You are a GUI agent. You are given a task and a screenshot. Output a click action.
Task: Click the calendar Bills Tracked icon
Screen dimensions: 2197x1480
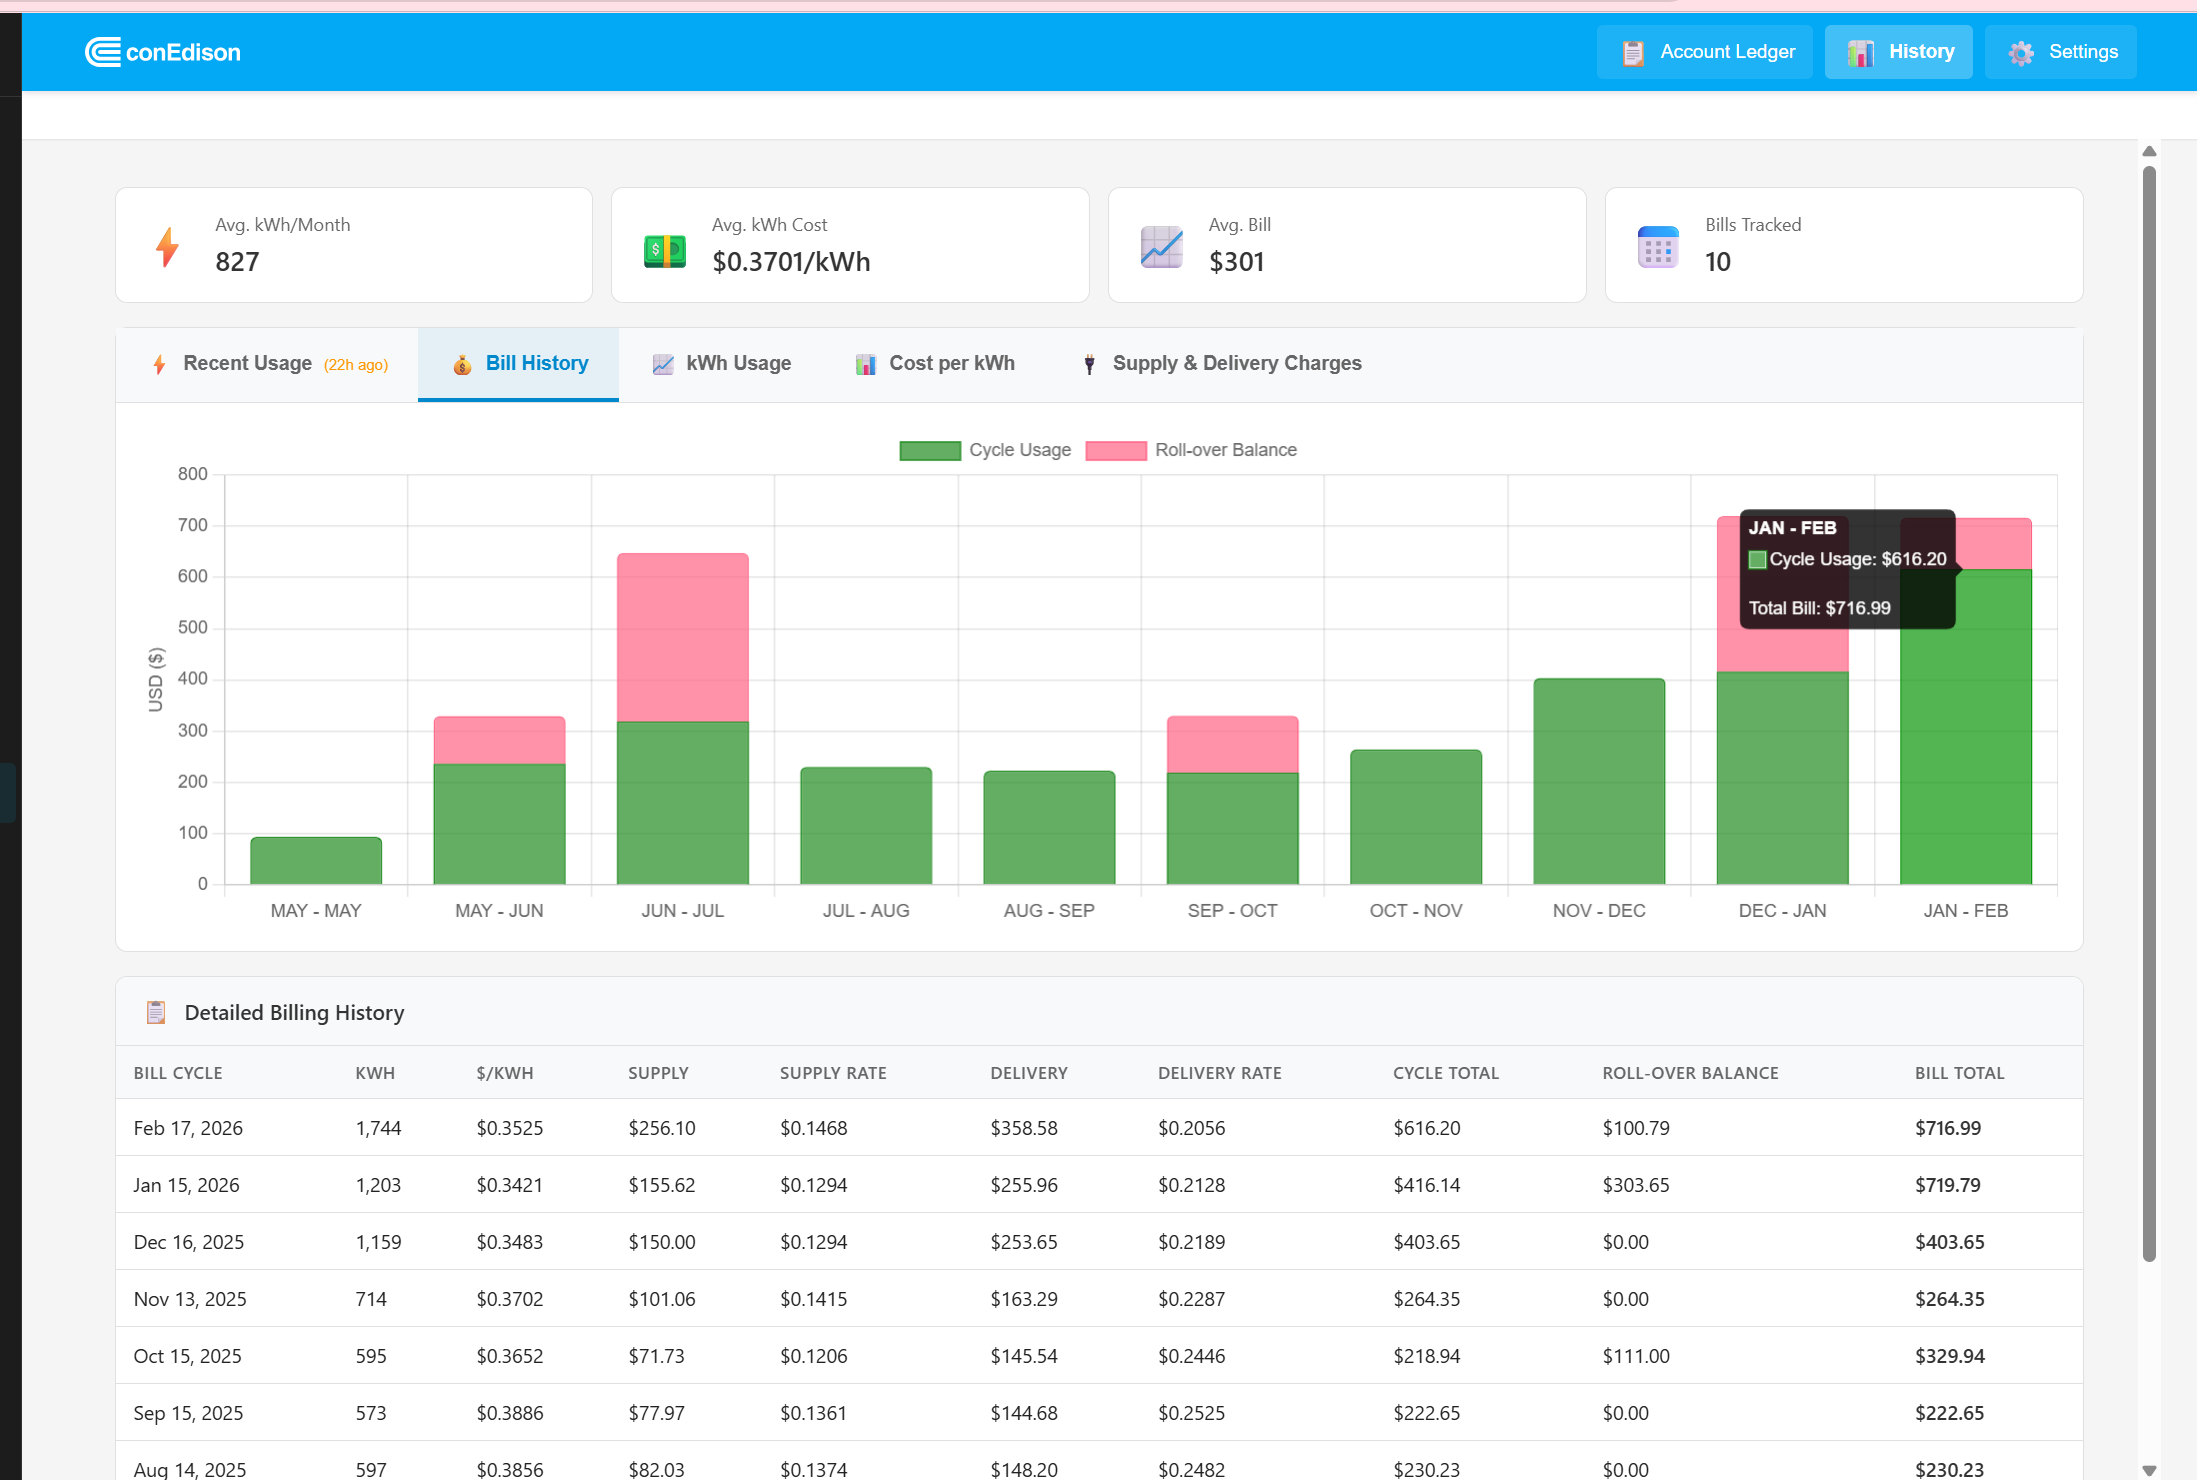pyautogui.click(x=1657, y=247)
